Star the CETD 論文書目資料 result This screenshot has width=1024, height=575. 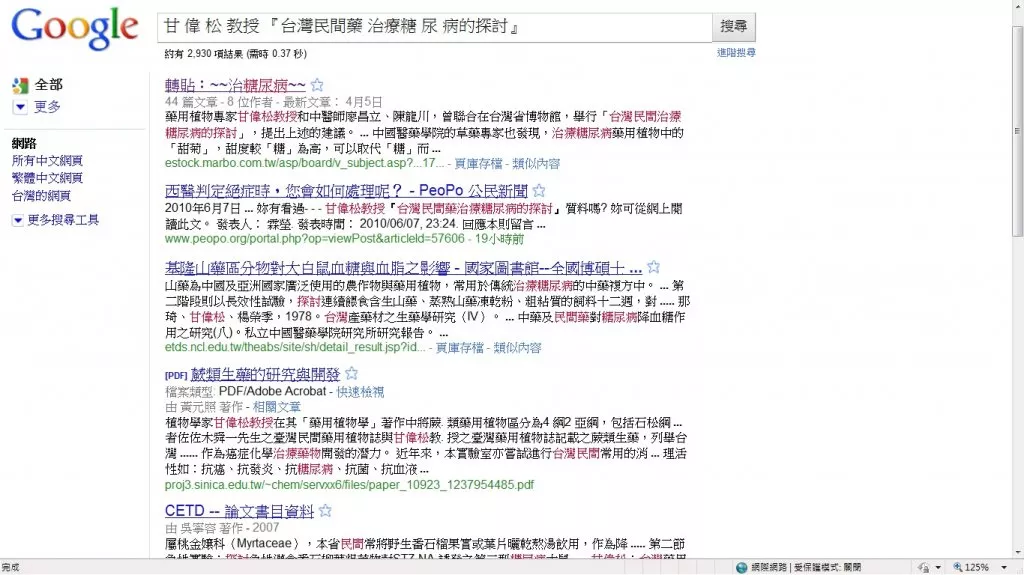[x=325, y=511]
